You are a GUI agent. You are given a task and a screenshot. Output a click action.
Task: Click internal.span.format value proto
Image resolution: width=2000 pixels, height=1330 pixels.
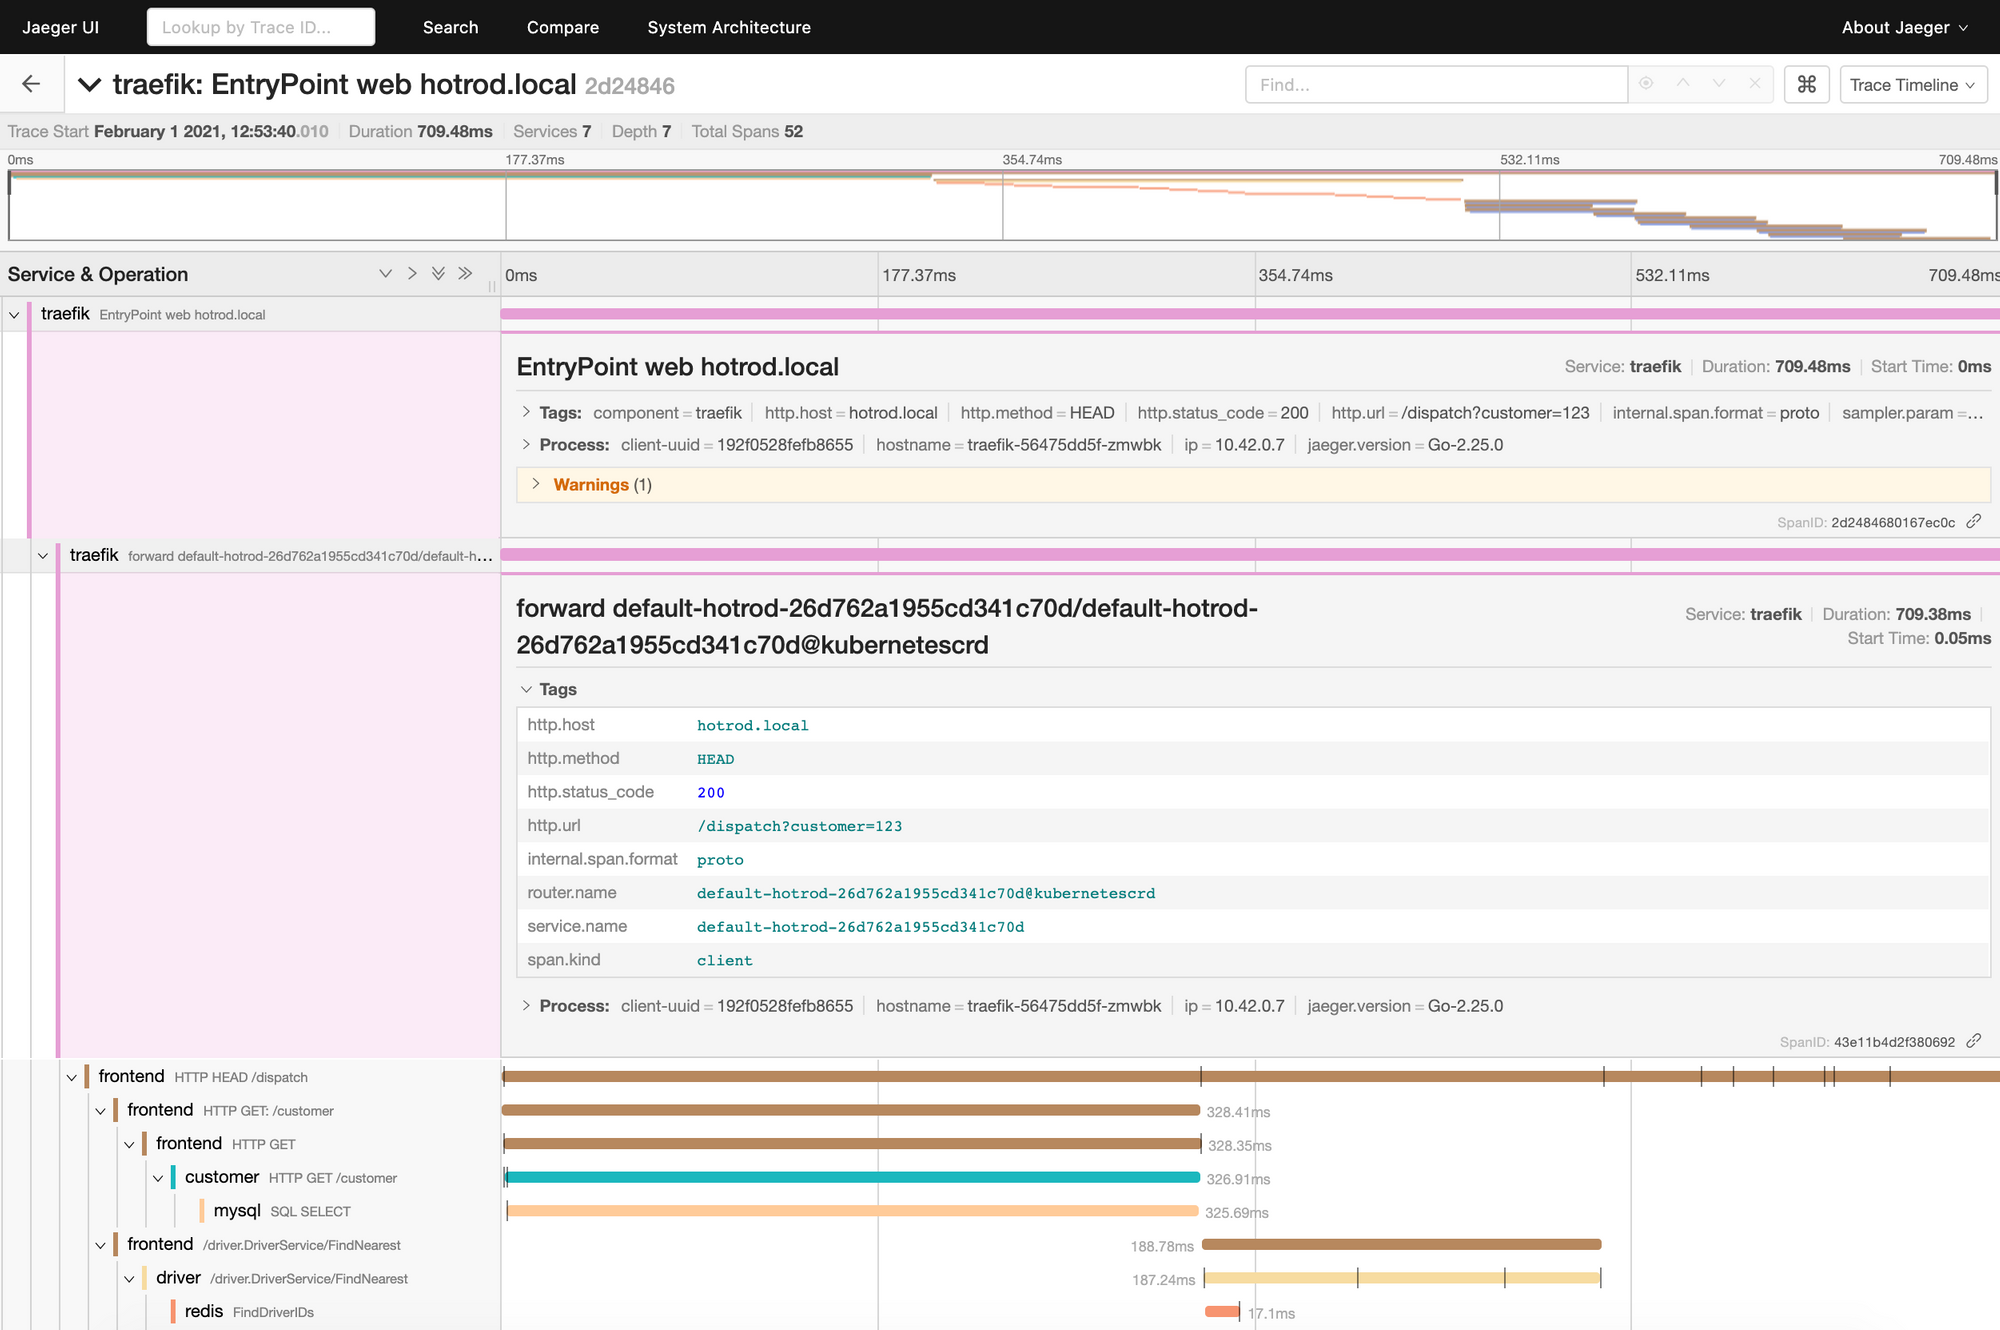720,860
